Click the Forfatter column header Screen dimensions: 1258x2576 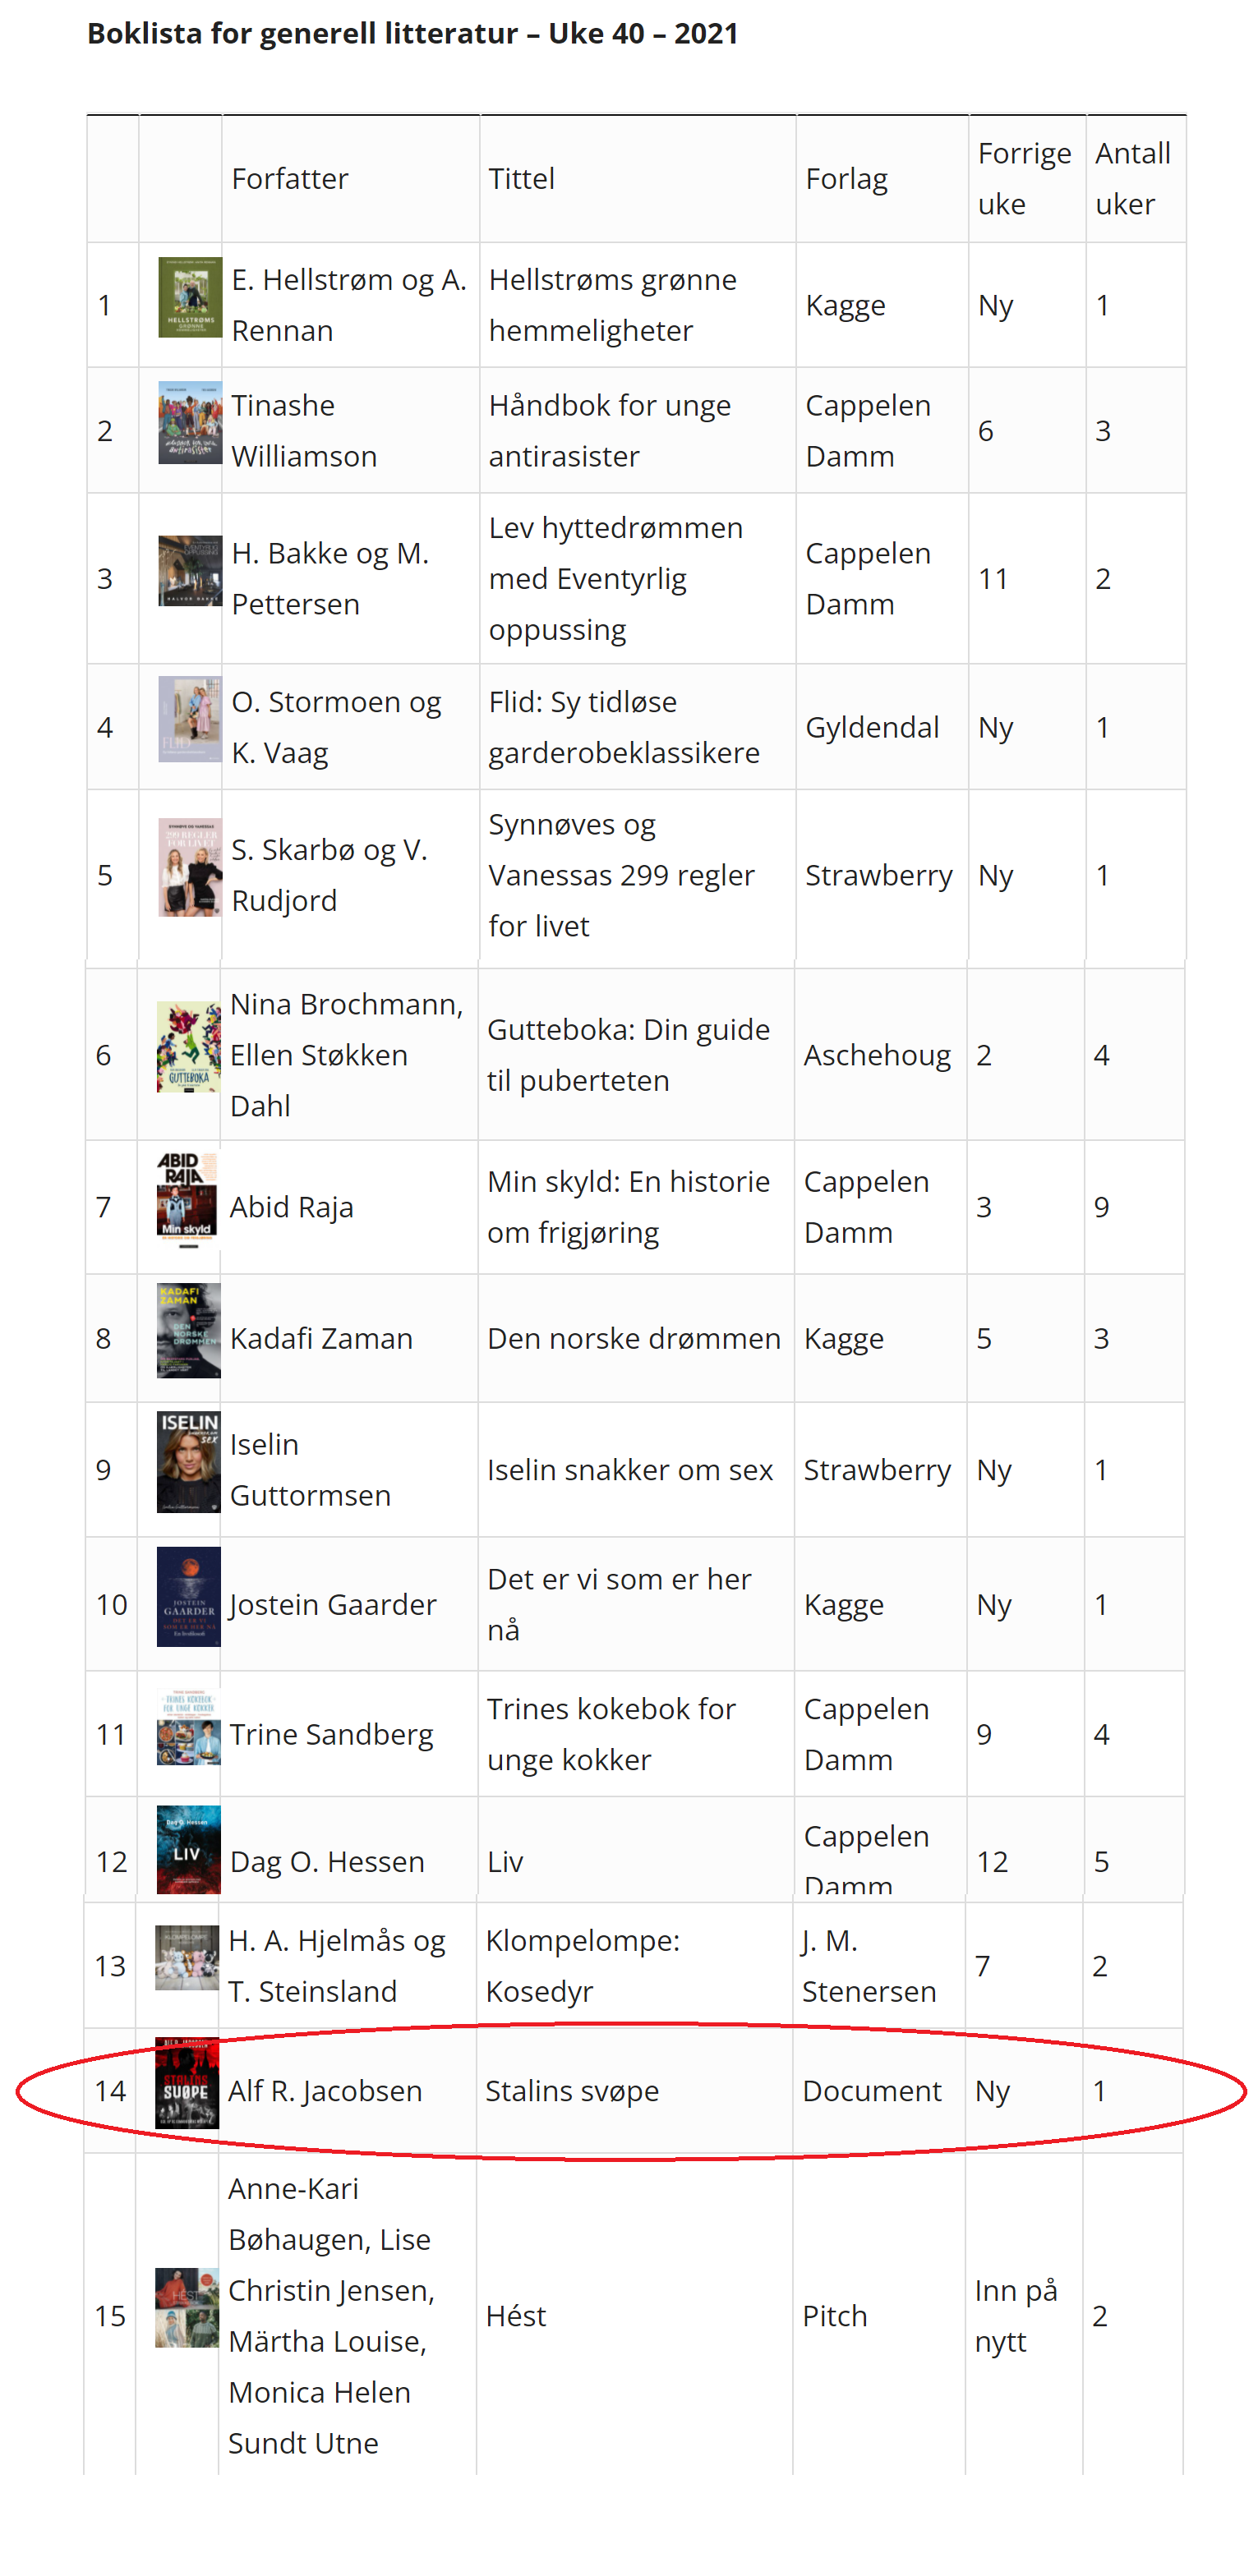290,179
